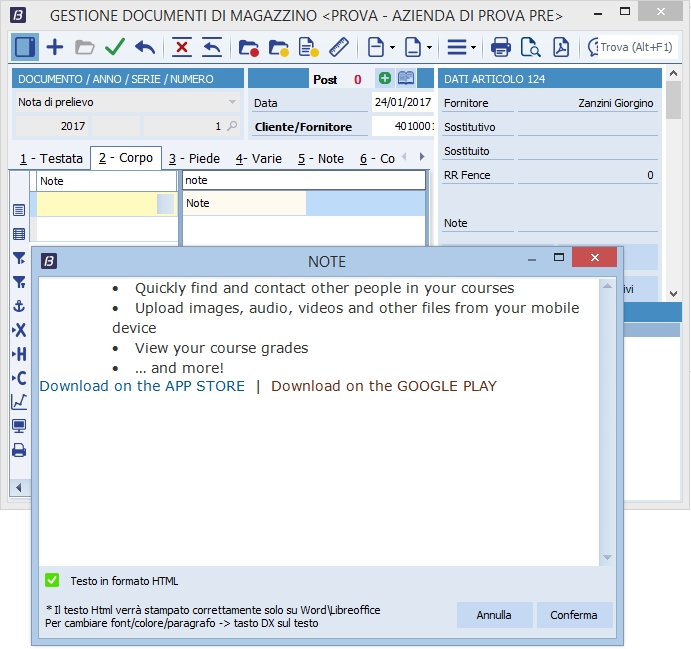Click the anchor icon in left sidebar
The image size is (691, 649).
tap(19, 306)
